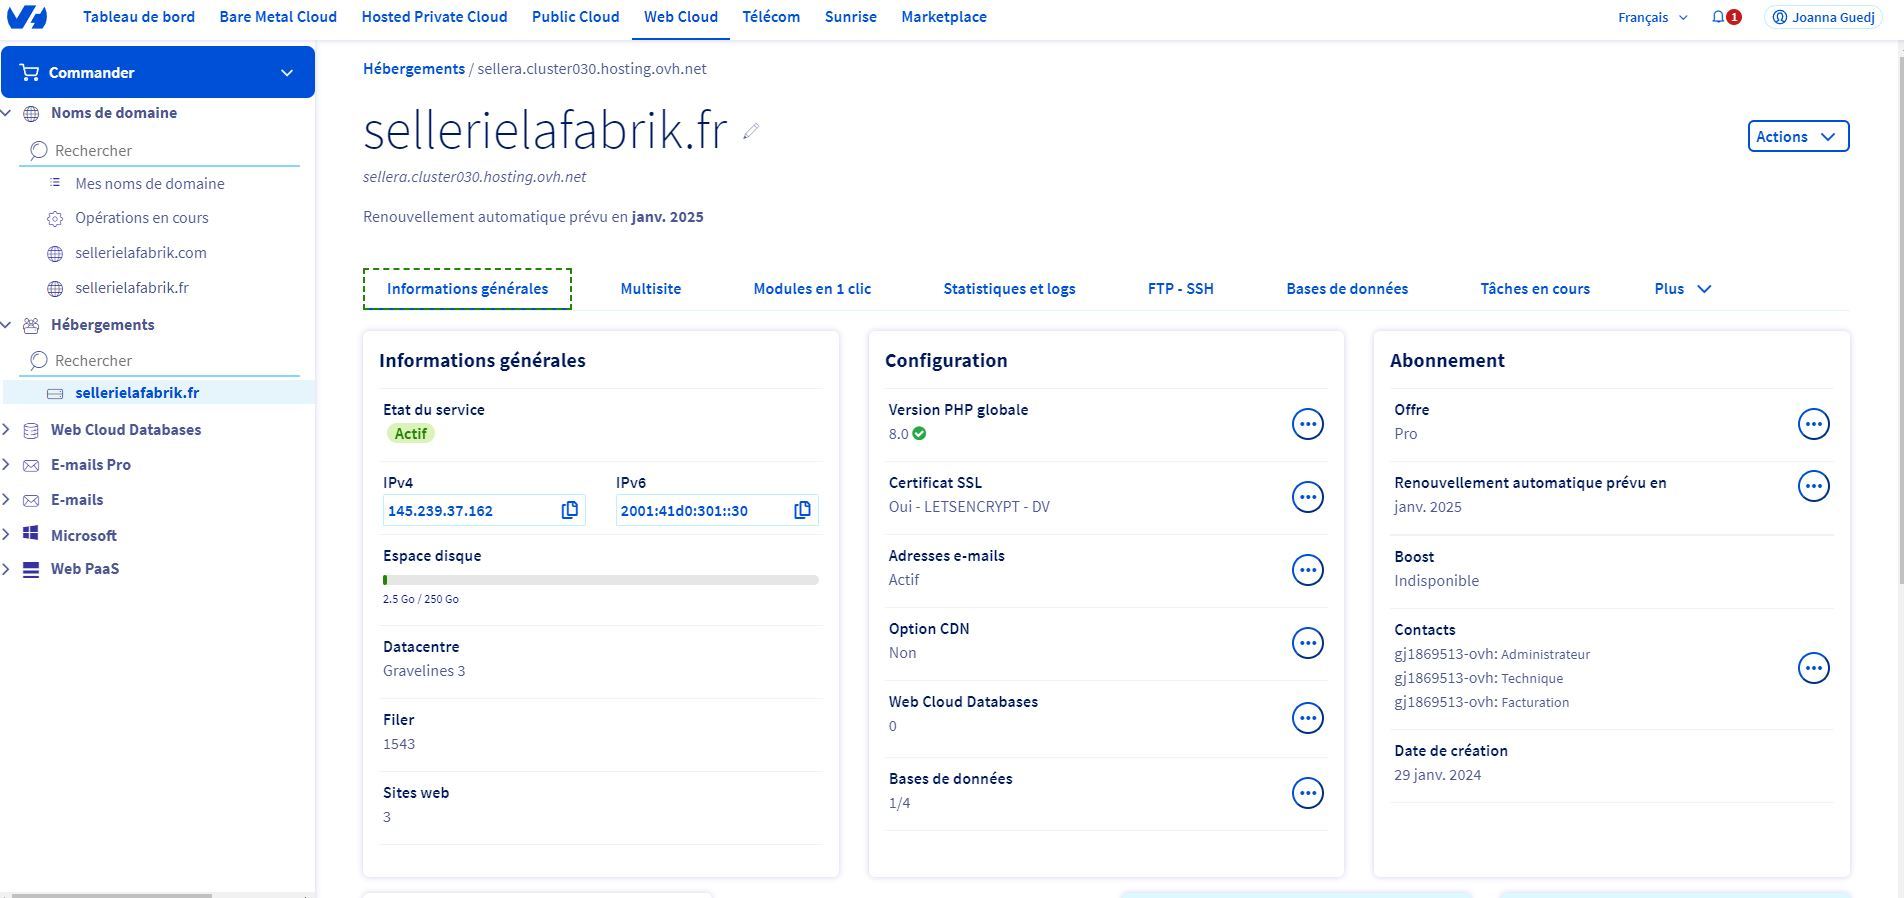The image size is (1904, 898).
Task: Open the Français language selector
Action: point(1652,17)
